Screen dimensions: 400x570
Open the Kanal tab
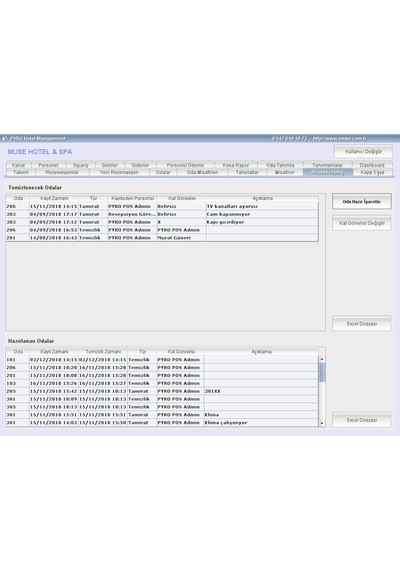click(x=19, y=165)
